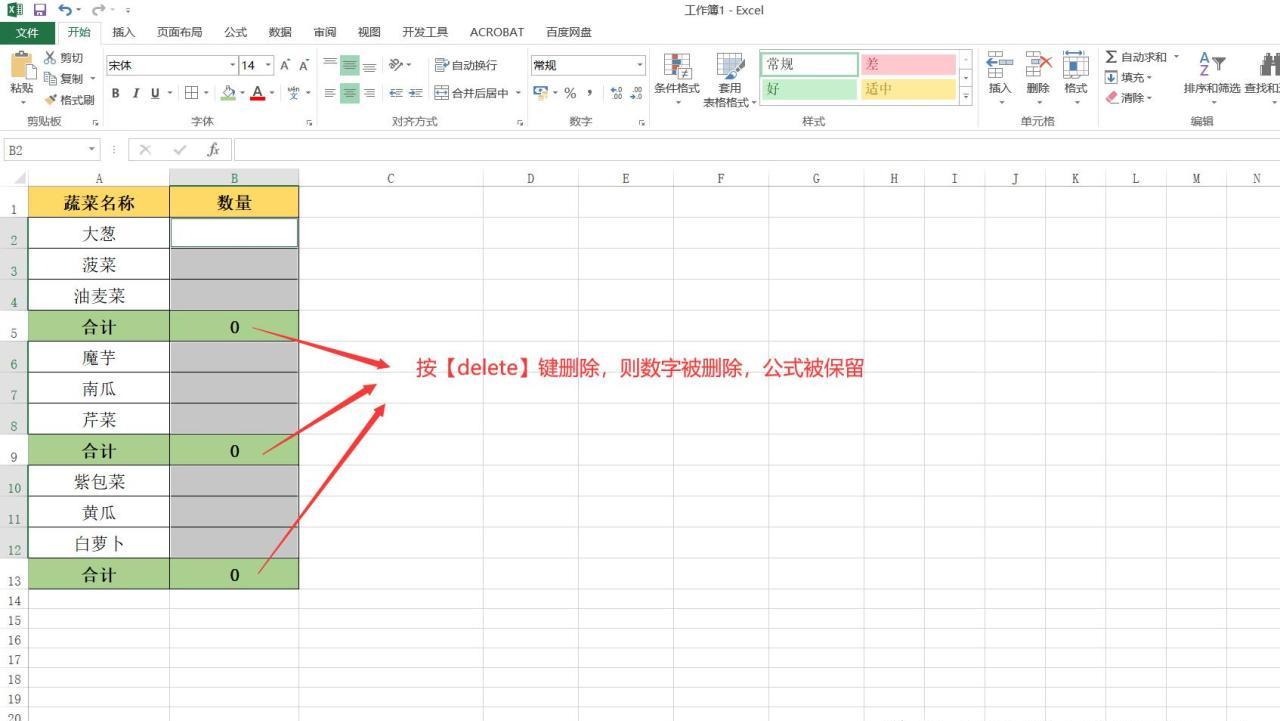
Task: Click the increase indent icon
Action: [x=416, y=93]
